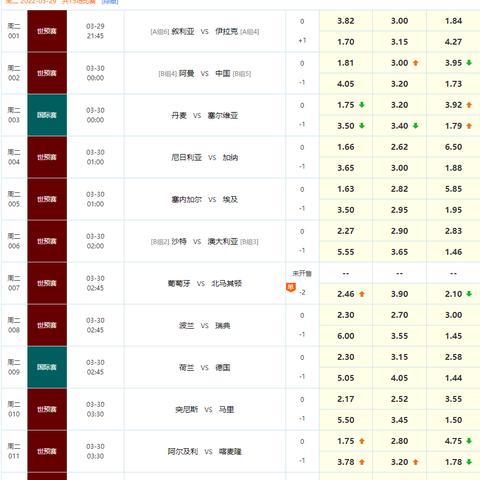480x480 pixels.
Task: Open team page for 叙利亚
Action: pyautogui.click(x=183, y=32)
